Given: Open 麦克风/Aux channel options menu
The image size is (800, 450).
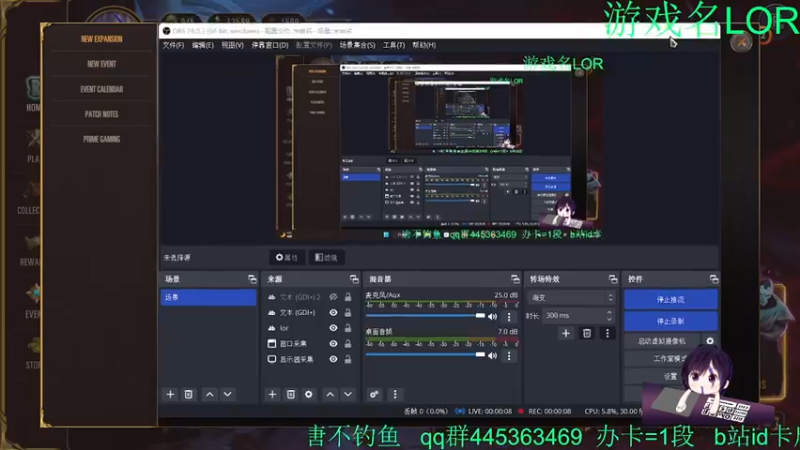Looking at the screenshot, I should click(x=509, y=317).
